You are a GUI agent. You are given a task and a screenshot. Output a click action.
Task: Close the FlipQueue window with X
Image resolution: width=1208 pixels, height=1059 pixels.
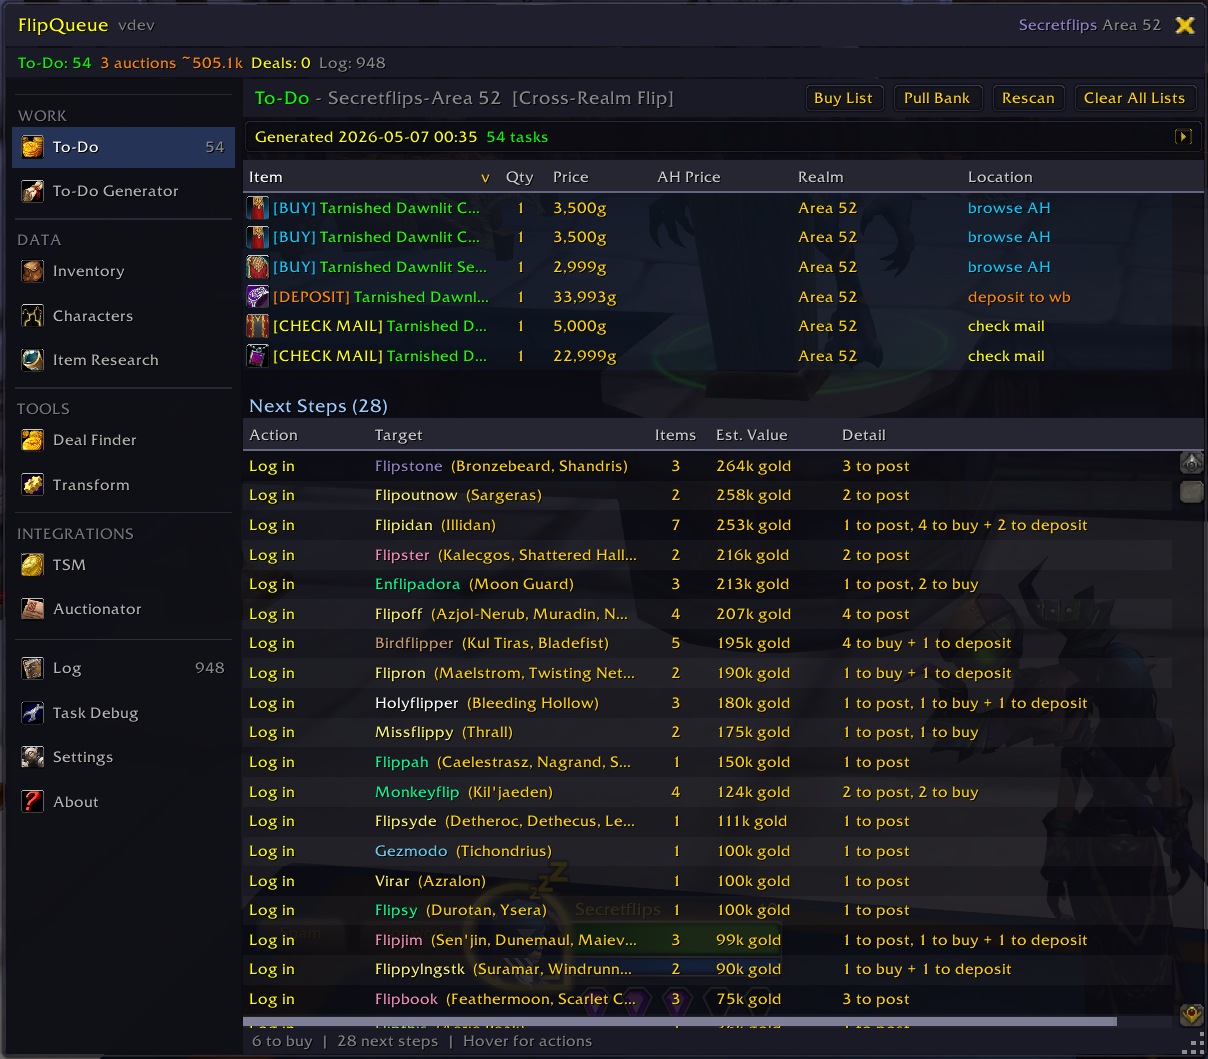pos(1185,25)
